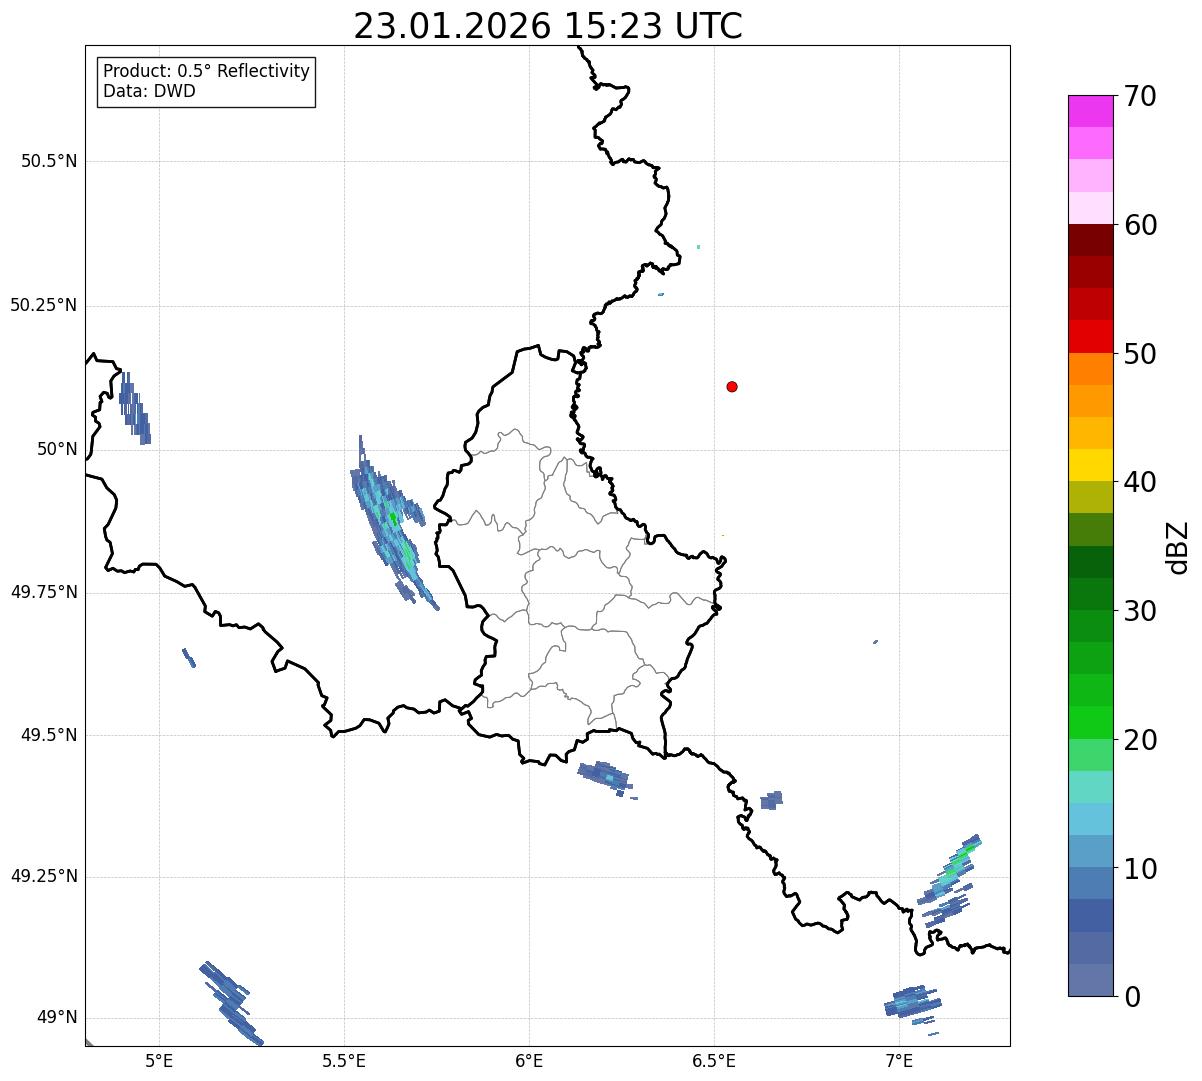The width and height of the screenshot is (1202, 1081).
Task: Click the 50.5°N latitude label
Action: [49, 161]
